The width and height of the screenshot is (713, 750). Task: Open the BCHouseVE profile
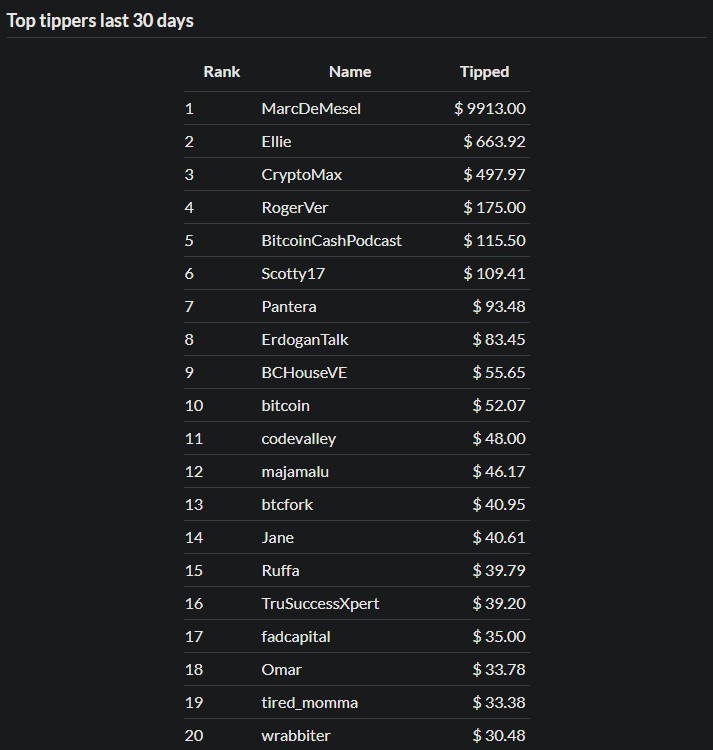(x=304, y=373)
